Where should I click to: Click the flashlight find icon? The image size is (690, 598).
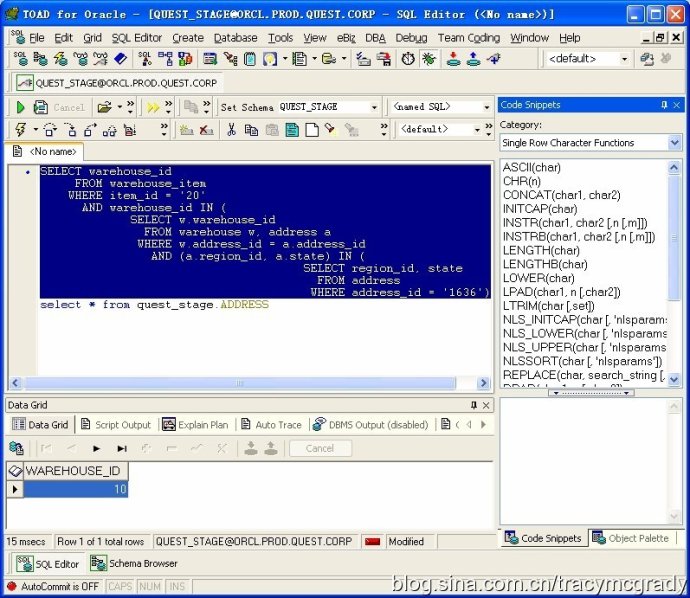(330, 129)
